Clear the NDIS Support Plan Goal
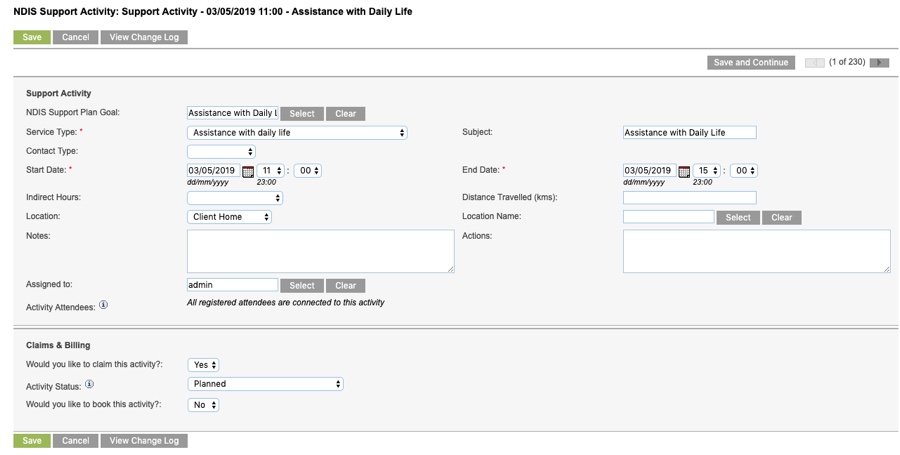900x455 pixels. (346, 114)
